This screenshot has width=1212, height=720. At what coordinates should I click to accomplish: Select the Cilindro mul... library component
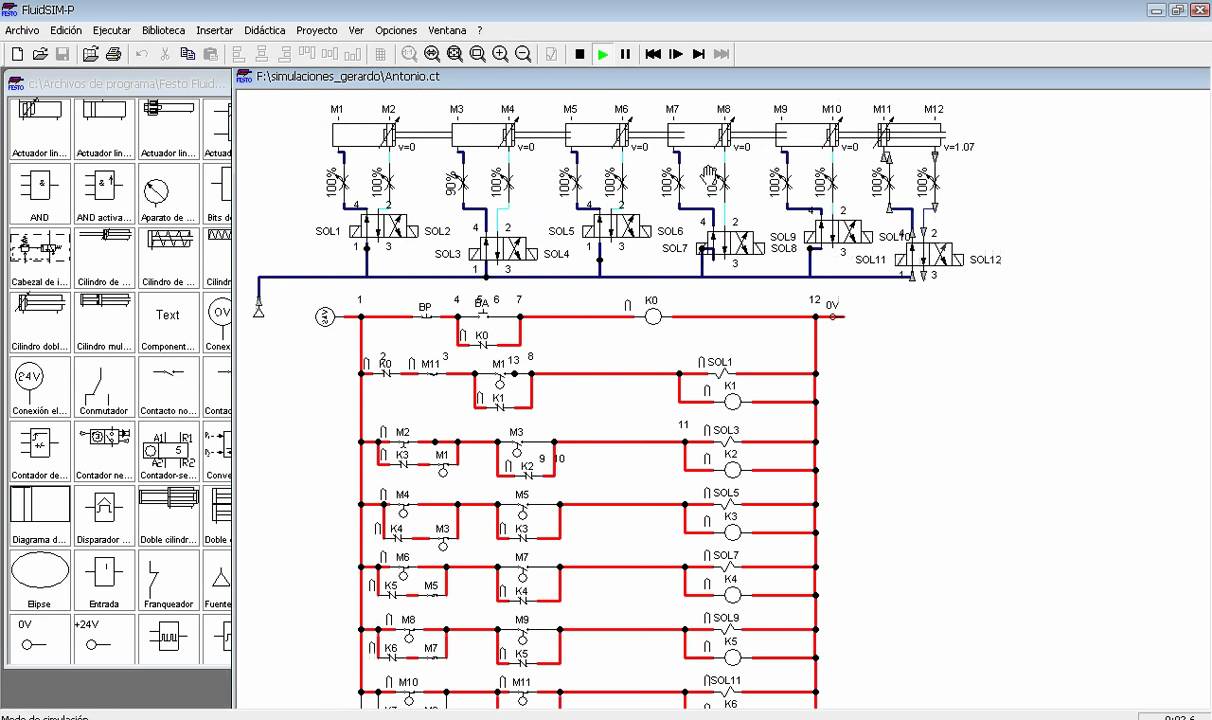(104, 322)
